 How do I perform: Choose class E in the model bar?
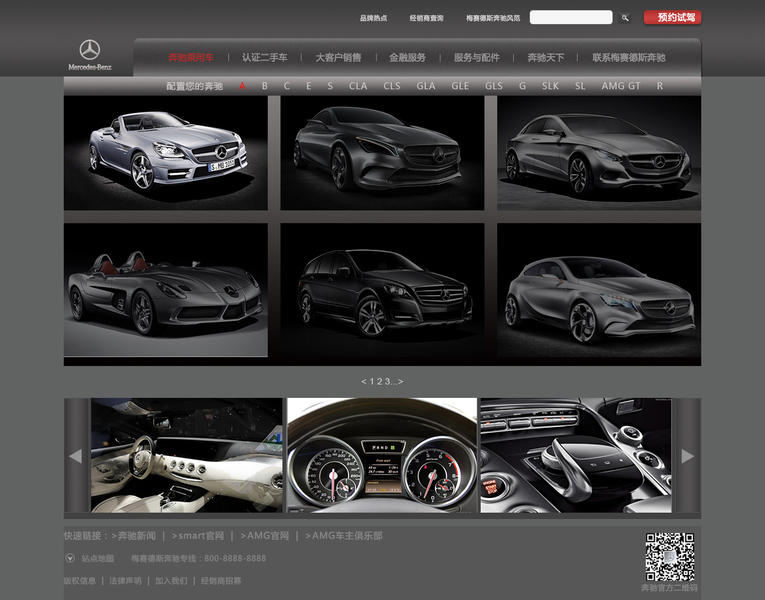308,86
